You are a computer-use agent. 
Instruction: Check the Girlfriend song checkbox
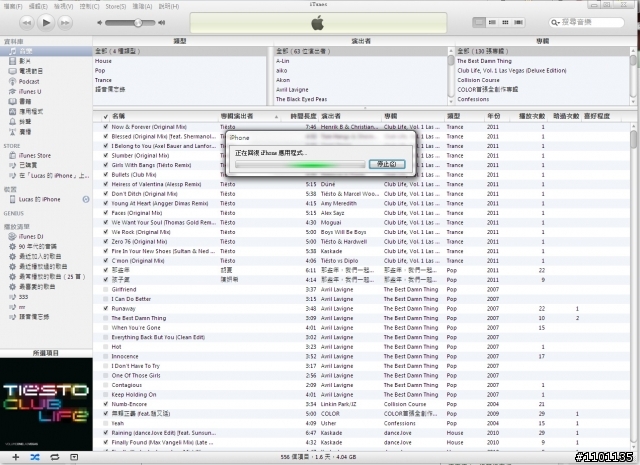(x=106, y=289)
